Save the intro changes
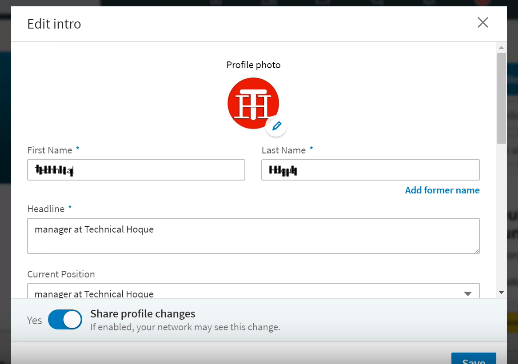The height and width of the screenshot is (364, 518). pos(473,359)
